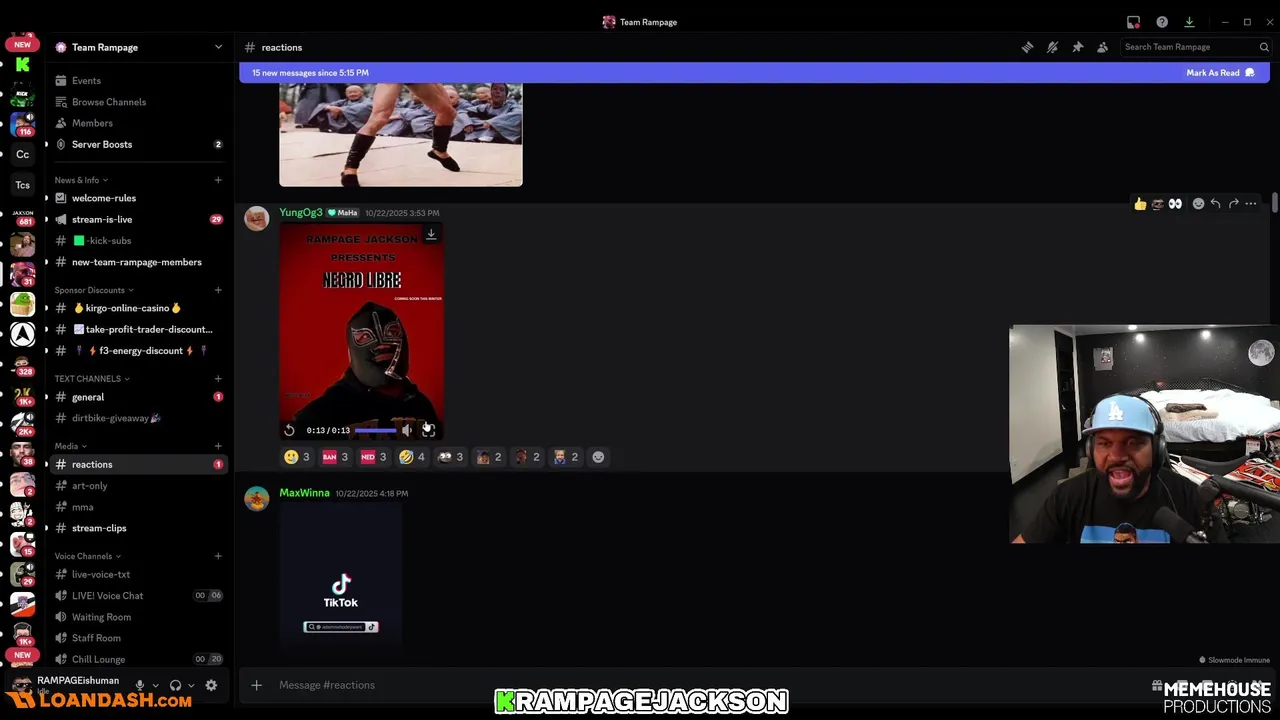This screenshot has height=720, width=1280.
Task: Replay the YungOg3 video
Action: tap(290, 430)
